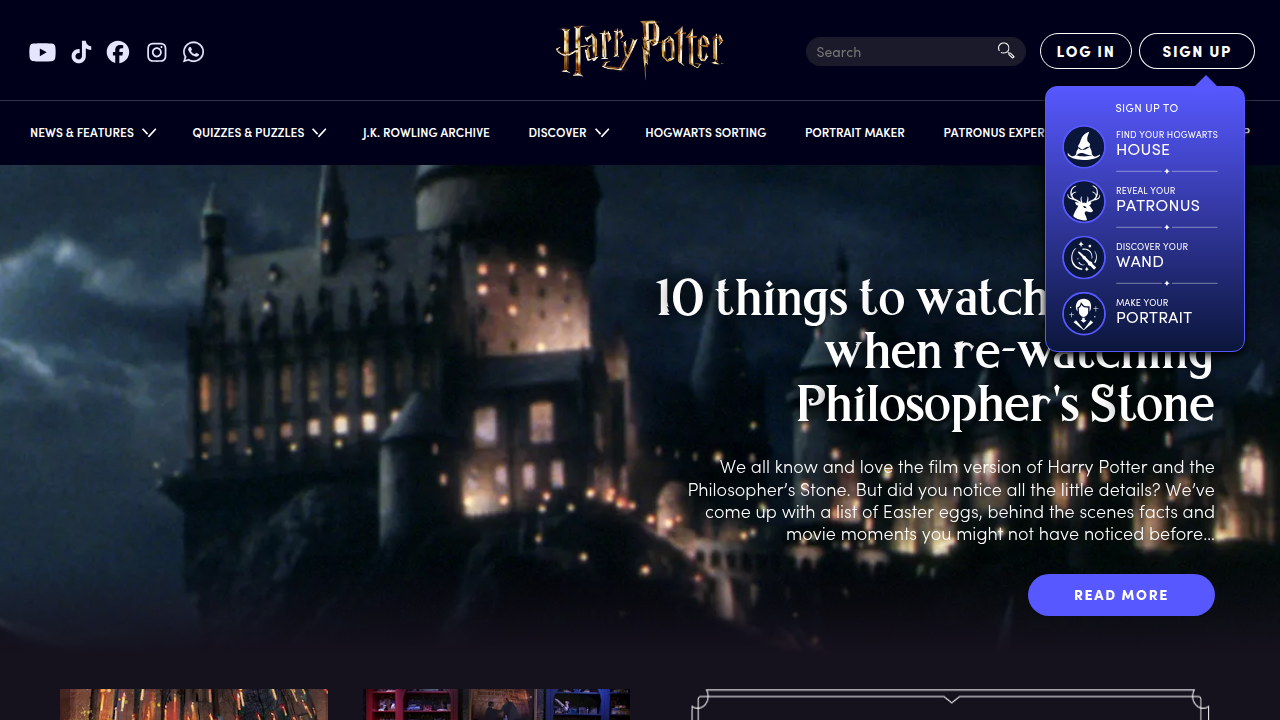Screen dimensions: 1280x720
Task: Open the Quizzes & Puzzles menu
Action: click(x=248, y=133)
